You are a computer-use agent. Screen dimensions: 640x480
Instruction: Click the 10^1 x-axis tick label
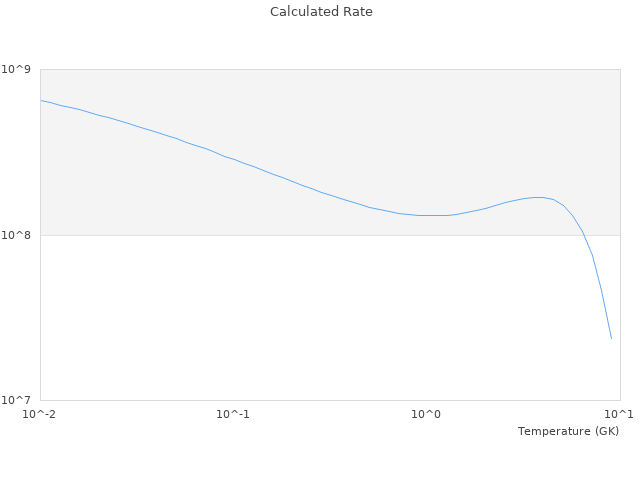619,414
